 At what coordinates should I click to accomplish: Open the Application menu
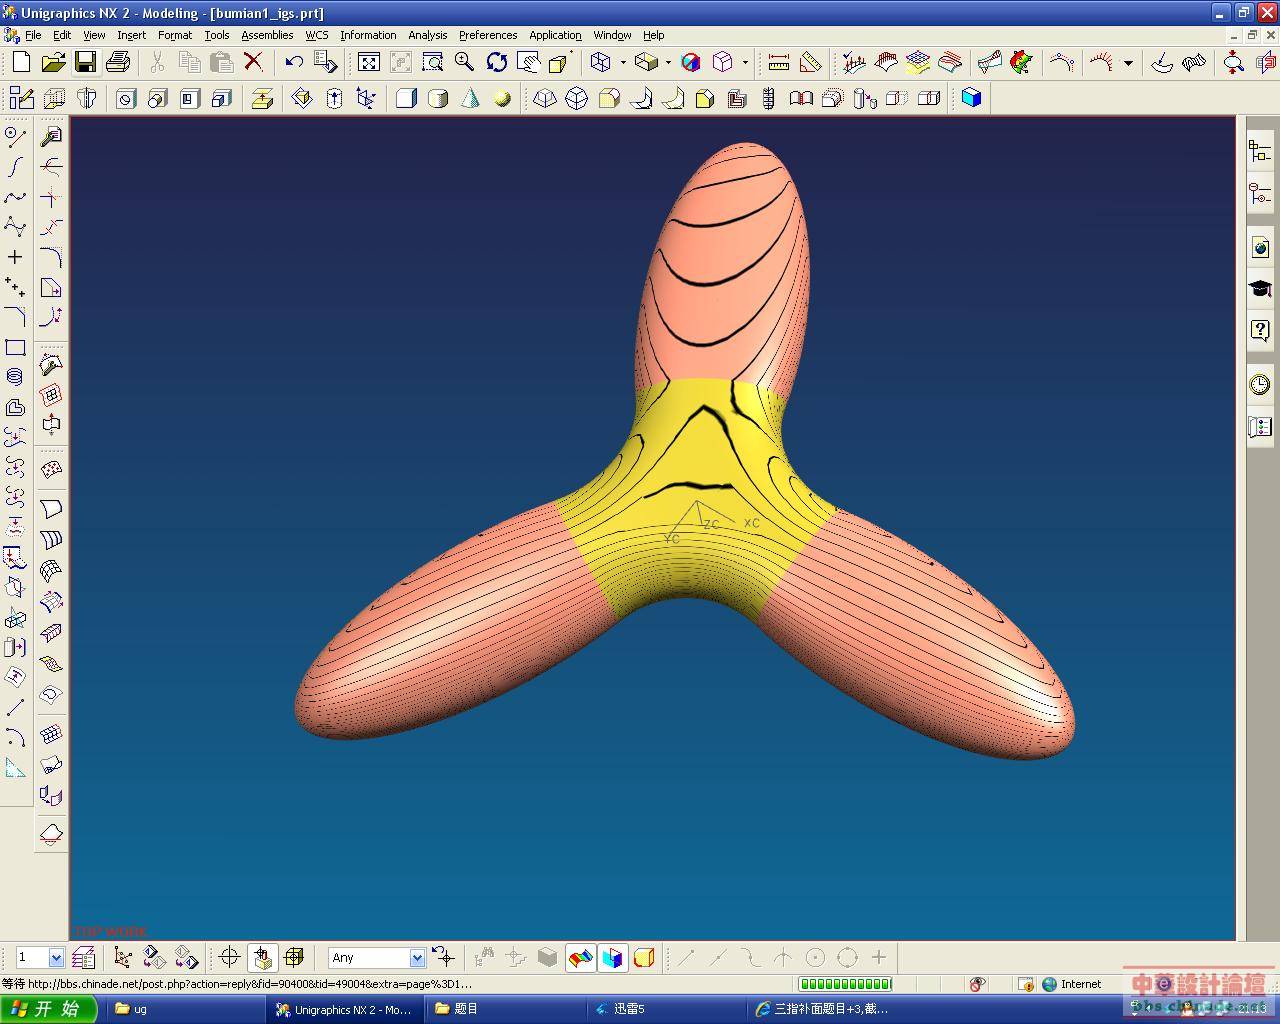point(555,35)
